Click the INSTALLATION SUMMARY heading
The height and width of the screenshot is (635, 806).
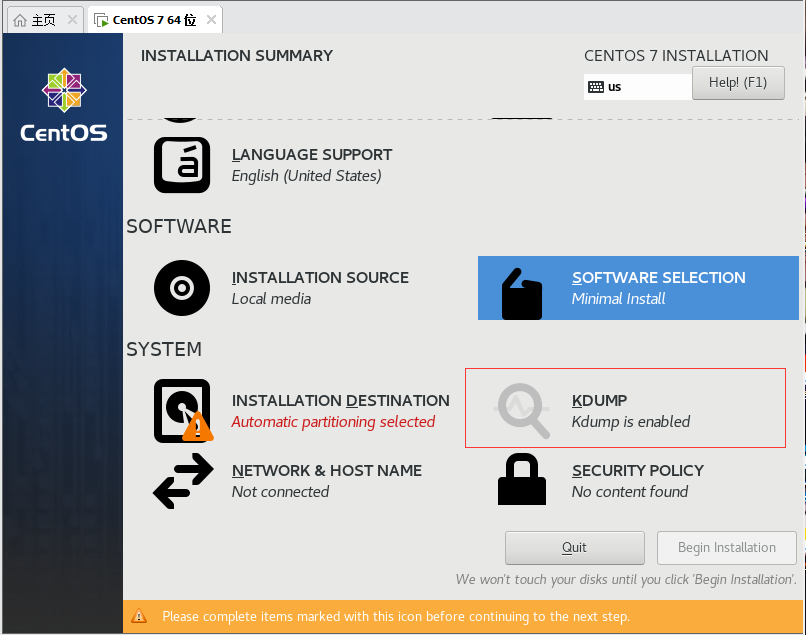(x=237, y=56)
